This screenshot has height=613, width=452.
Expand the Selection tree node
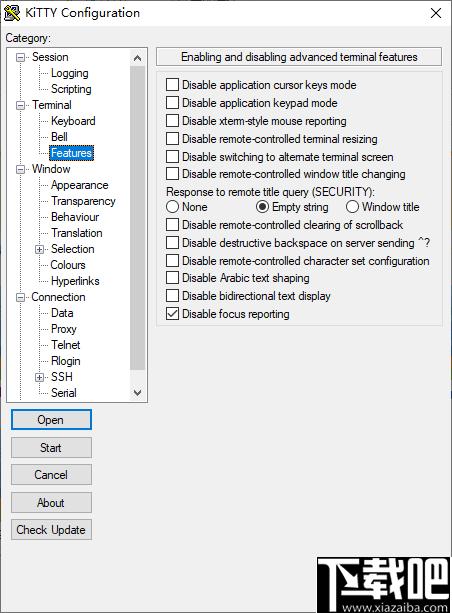[39, 249]
